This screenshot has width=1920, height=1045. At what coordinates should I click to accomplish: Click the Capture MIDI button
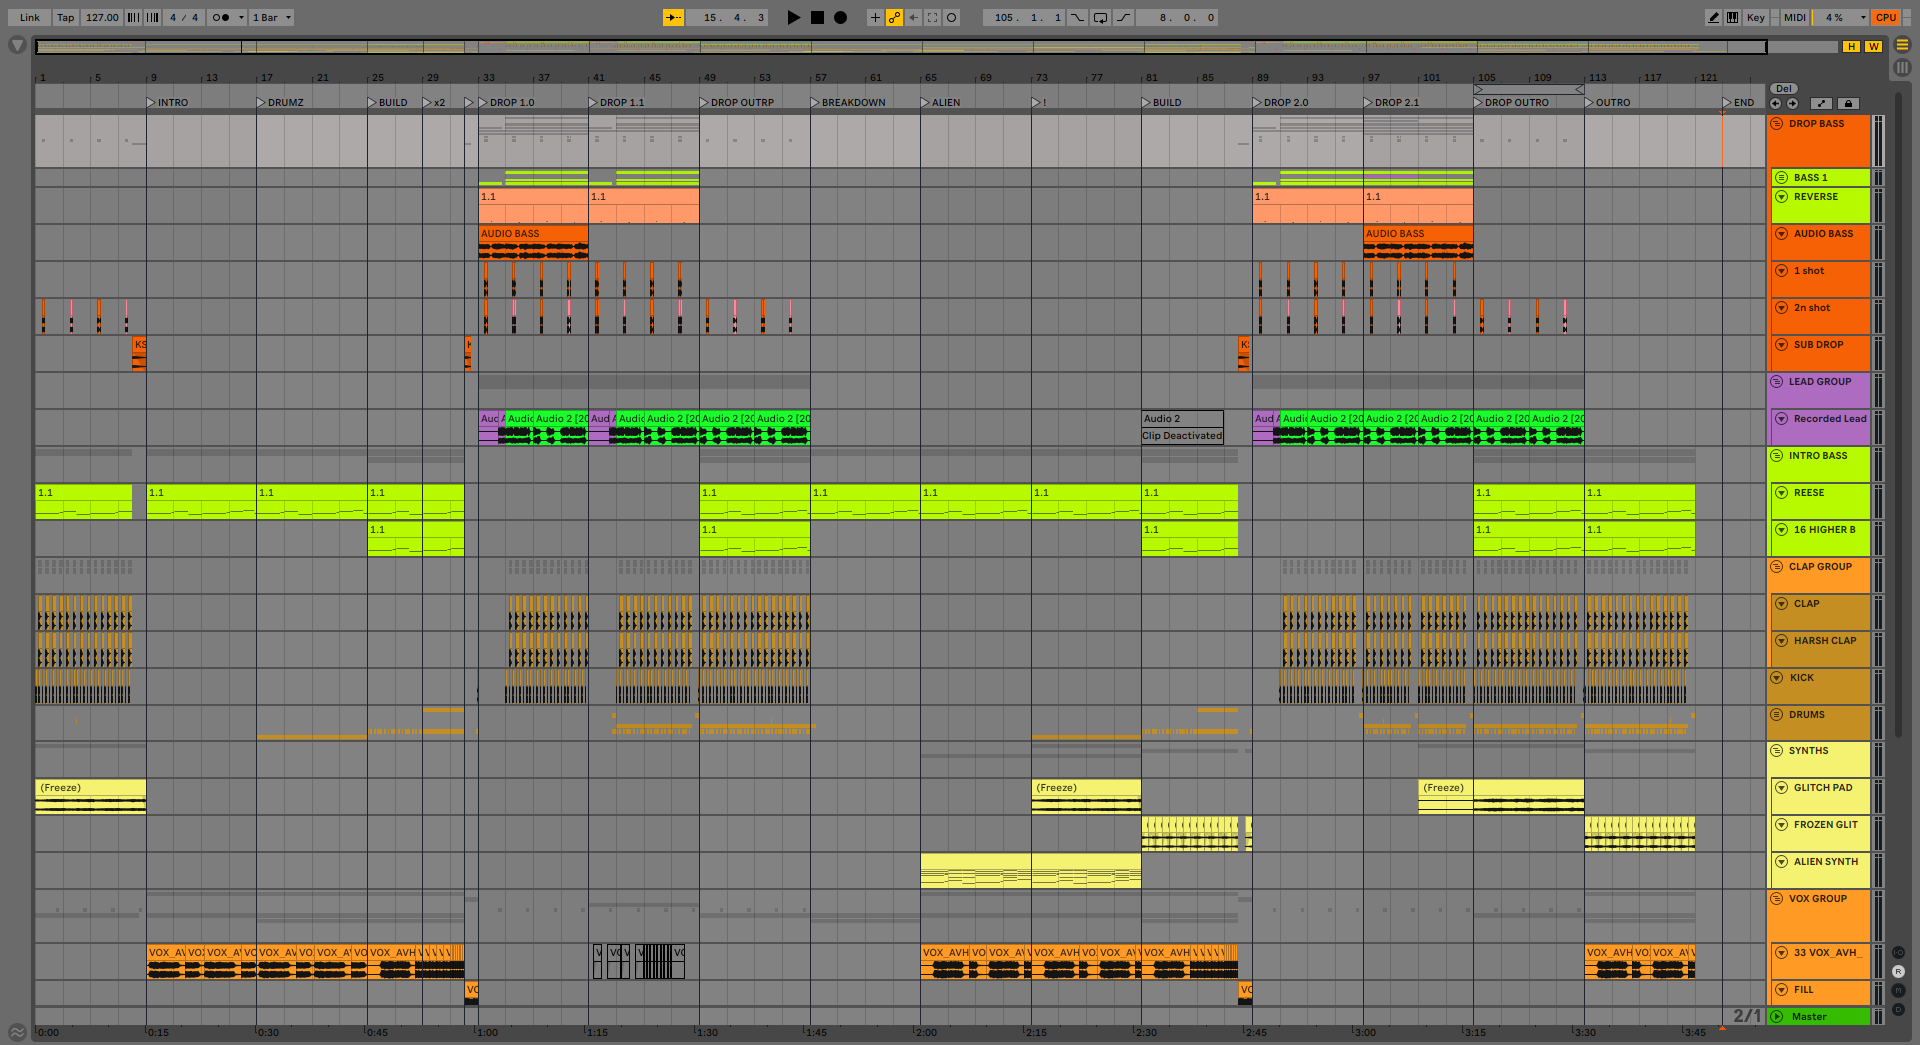point(932,17)
